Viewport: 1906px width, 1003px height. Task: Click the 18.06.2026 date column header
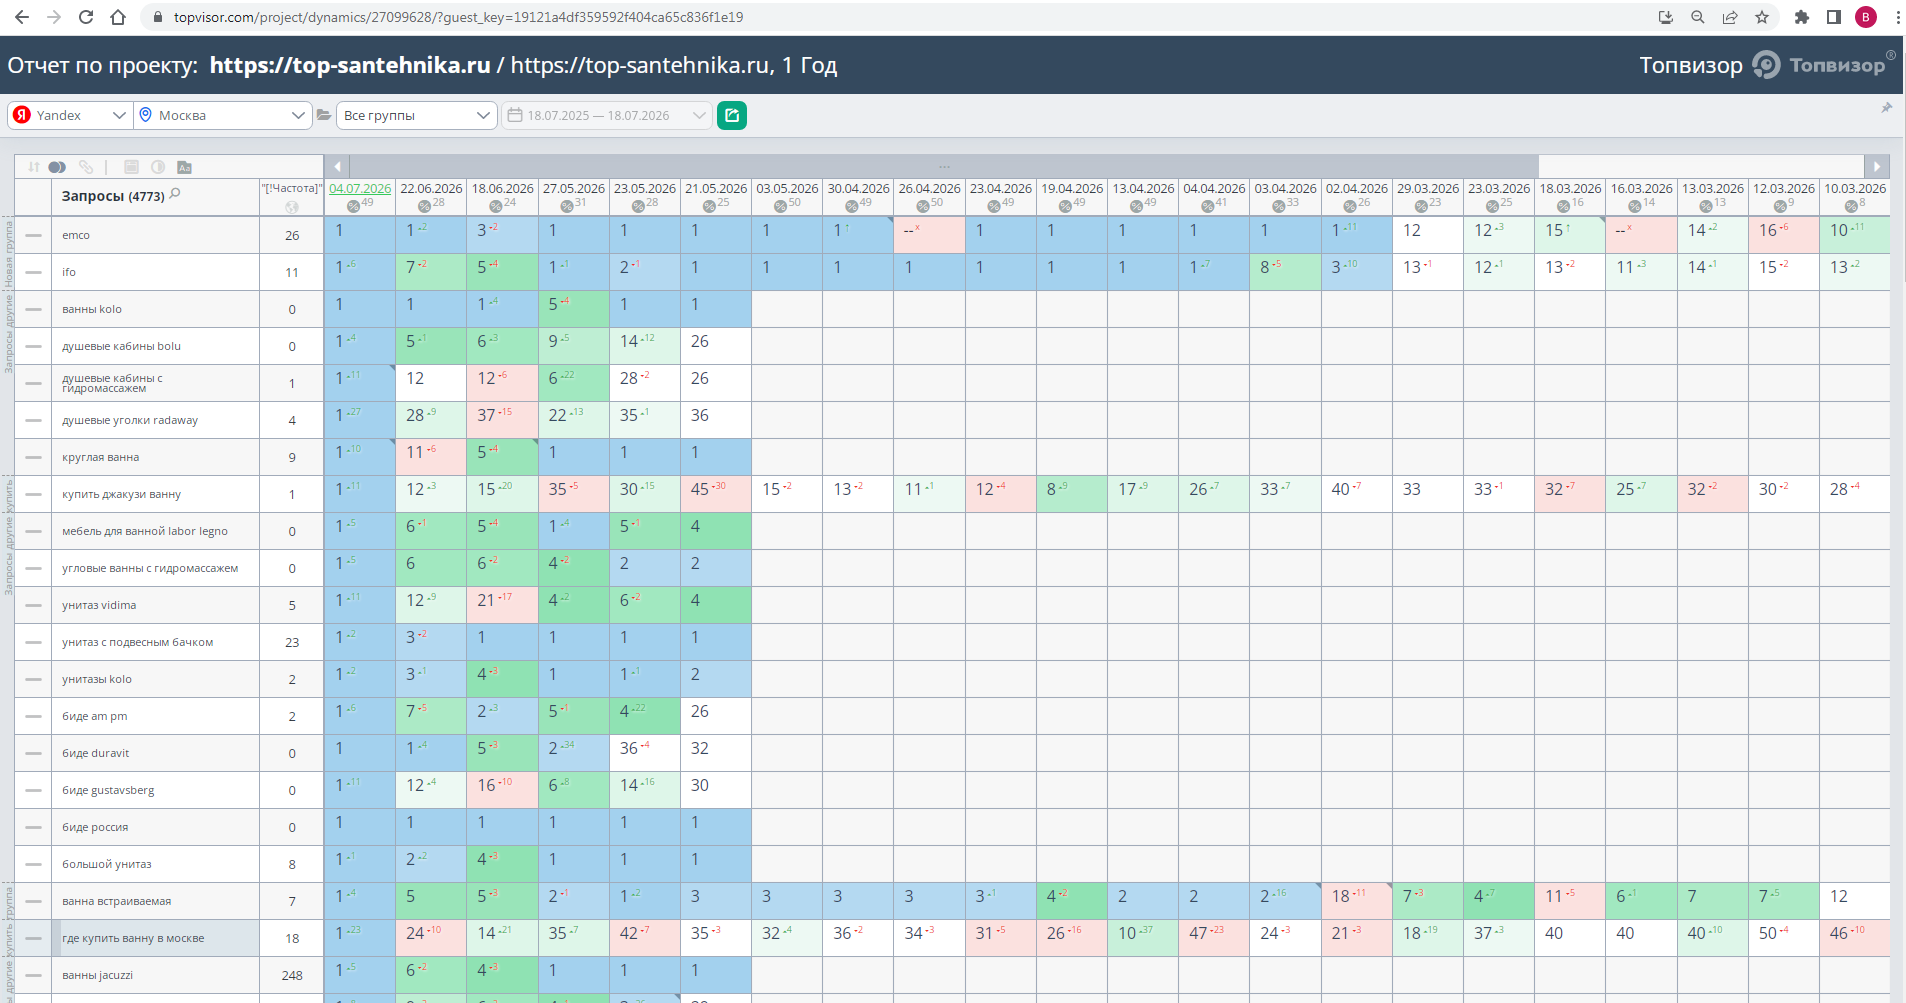[502, 188]
